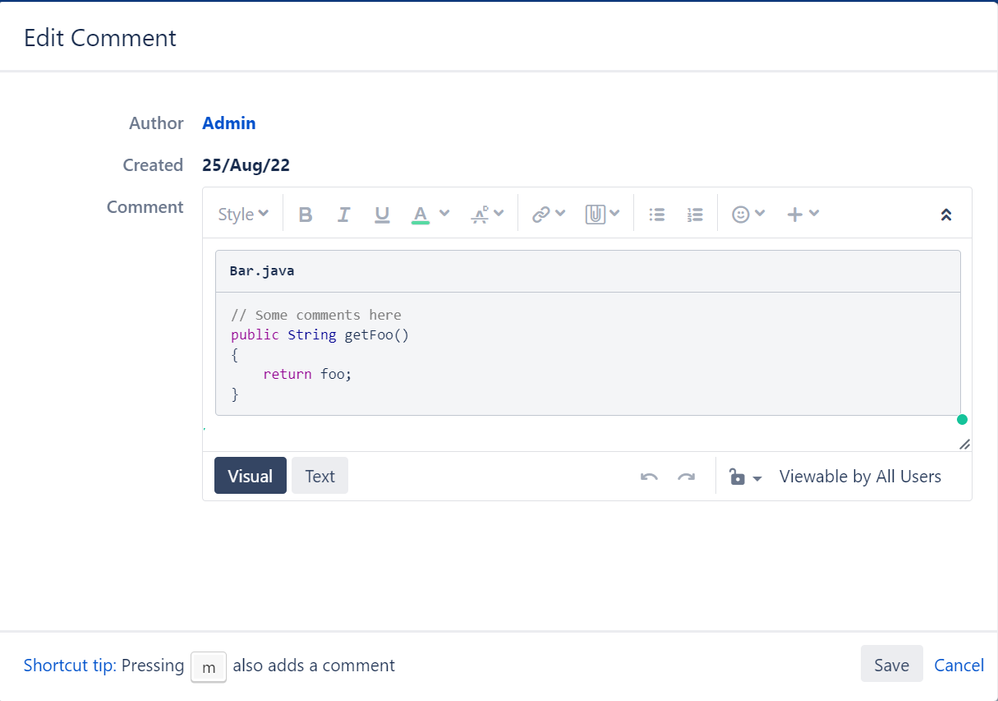
Task: Open the Style dropdown
Action: click(x=243, y=215)
